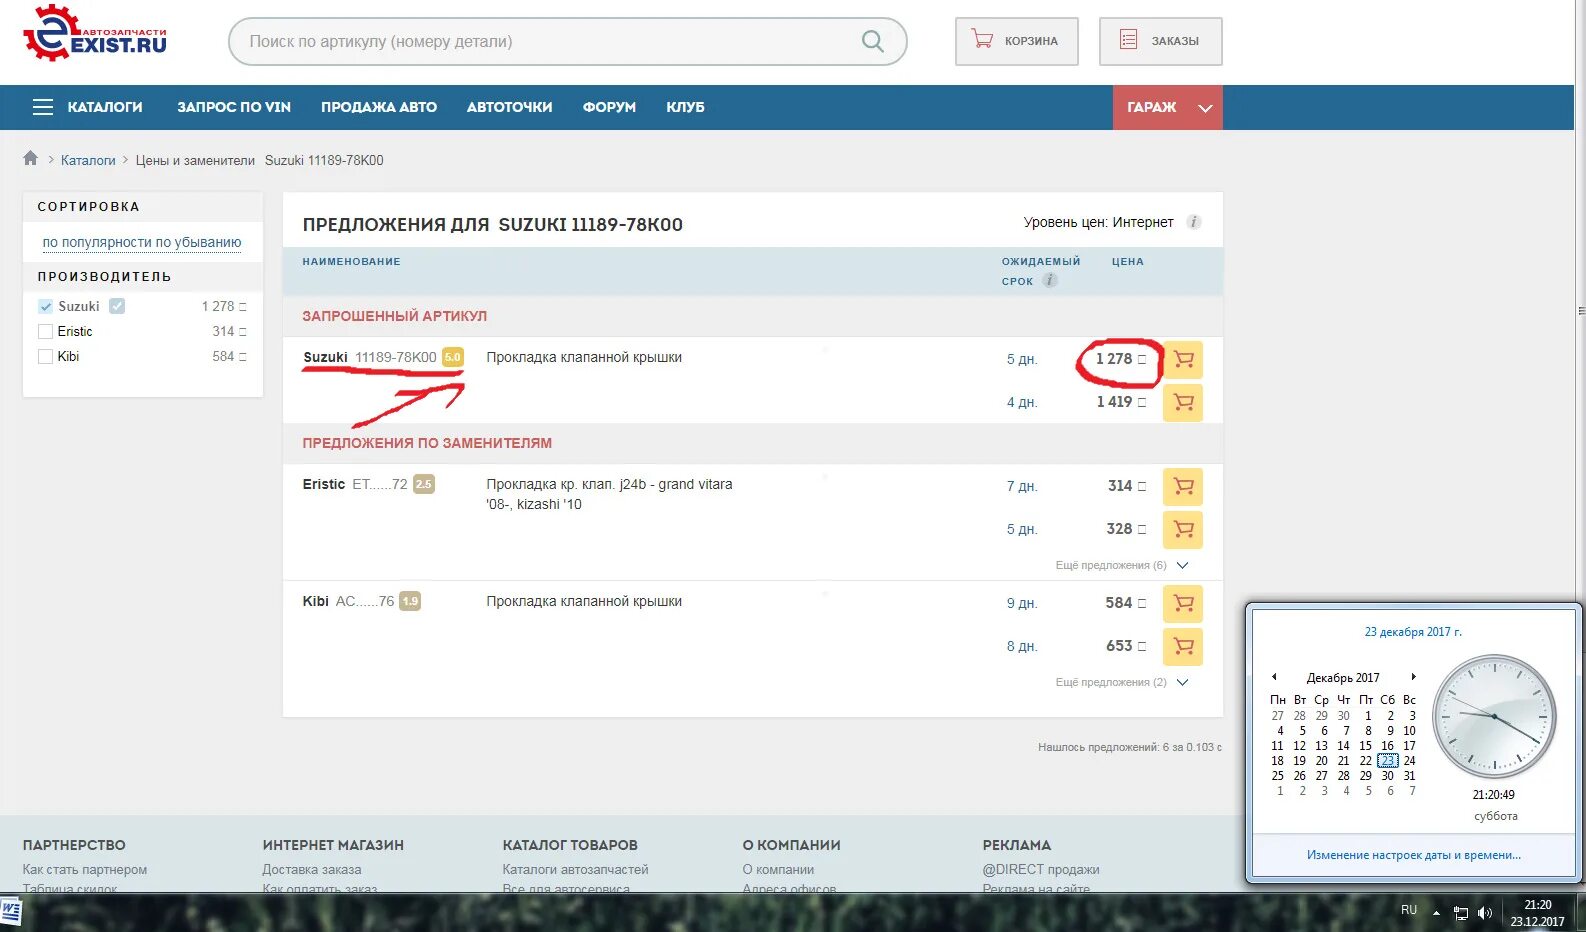1586x932 pixels.
Task: Toggle the Suzuki manufacturer checkbox
Action: click(45, 306)
